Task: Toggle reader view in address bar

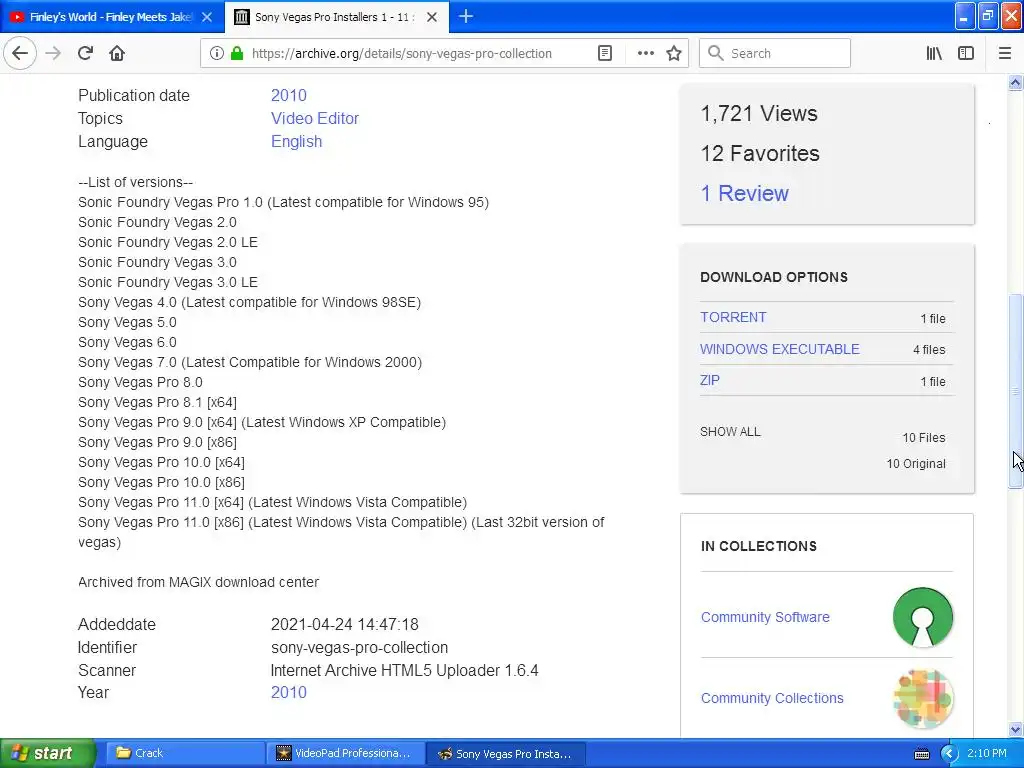Action: pyautogui.click(x=605, y=53)
